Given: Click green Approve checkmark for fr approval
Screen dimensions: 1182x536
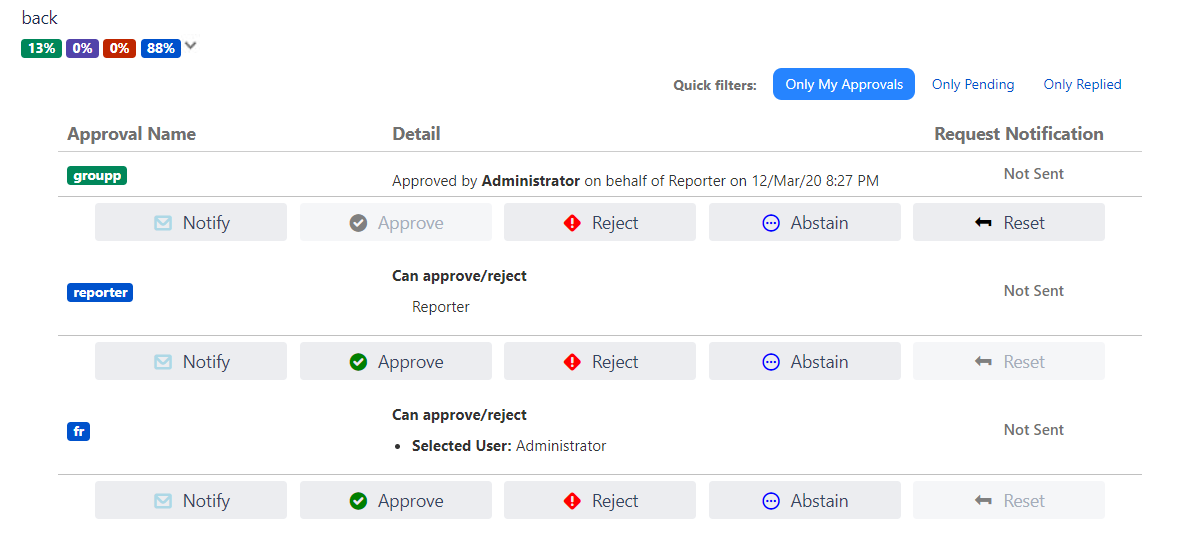Looking at the screenshot, I should [x=359, y=501].
